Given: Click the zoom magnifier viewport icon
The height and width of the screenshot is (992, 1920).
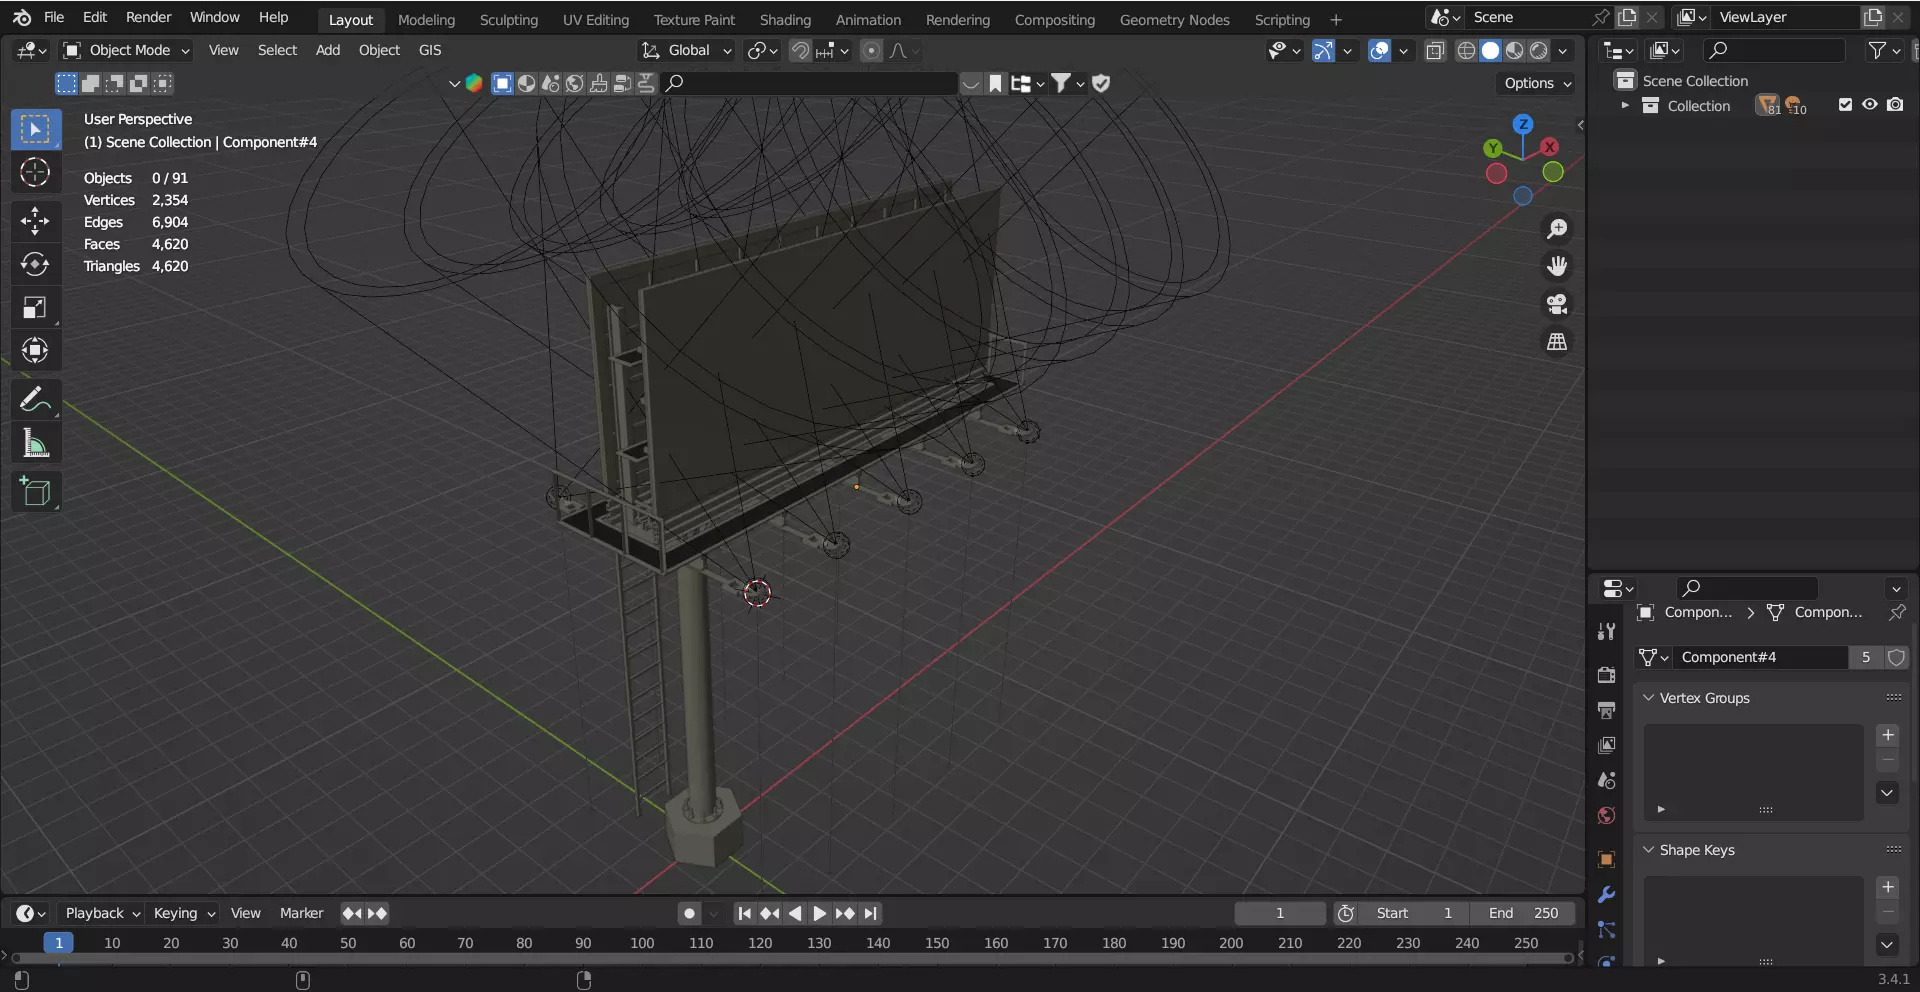Looking at the screenshot, I should [x=1557, y=229].
